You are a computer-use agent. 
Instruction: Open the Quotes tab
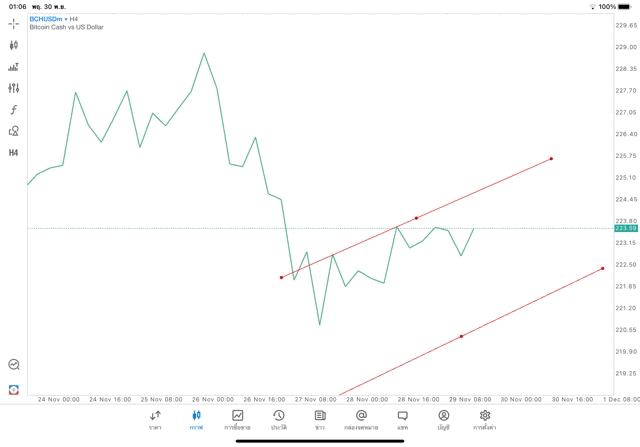click(155, 419)
